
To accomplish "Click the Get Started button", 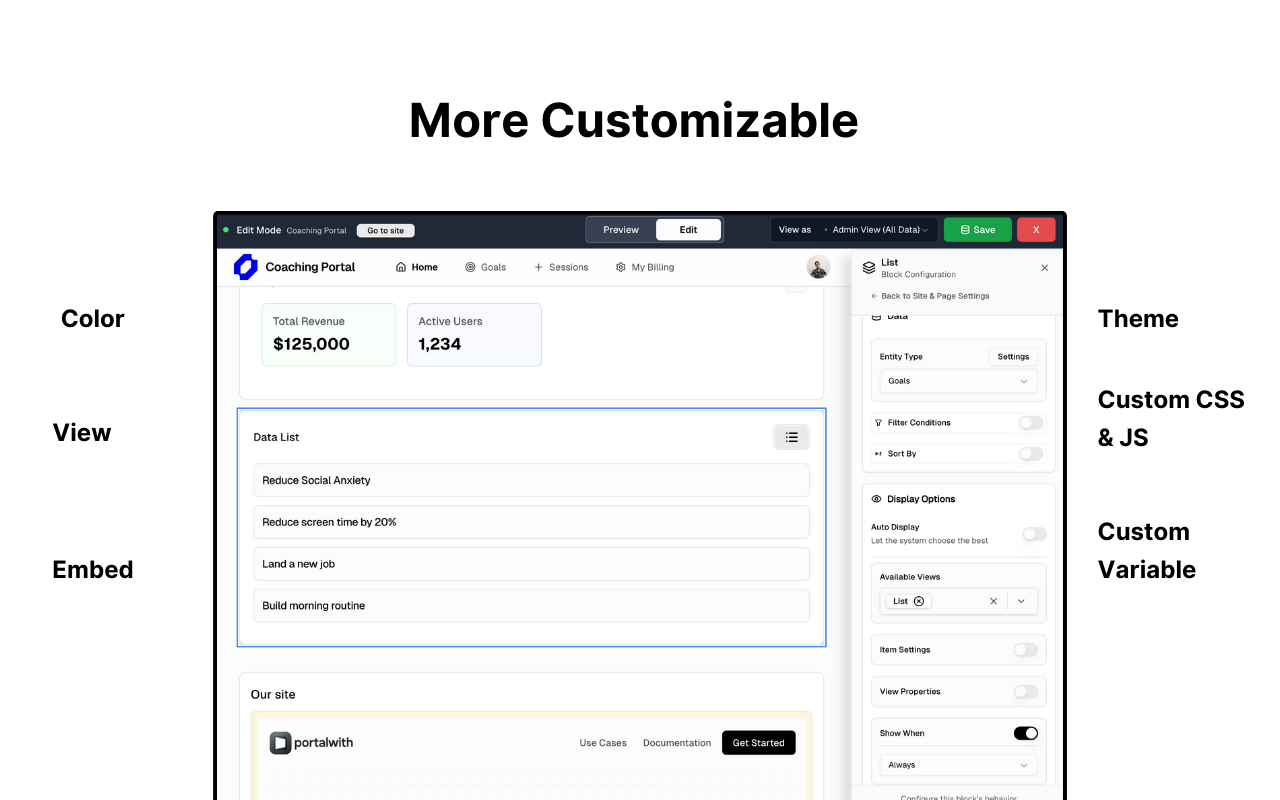I will click(x=759, y=743).
